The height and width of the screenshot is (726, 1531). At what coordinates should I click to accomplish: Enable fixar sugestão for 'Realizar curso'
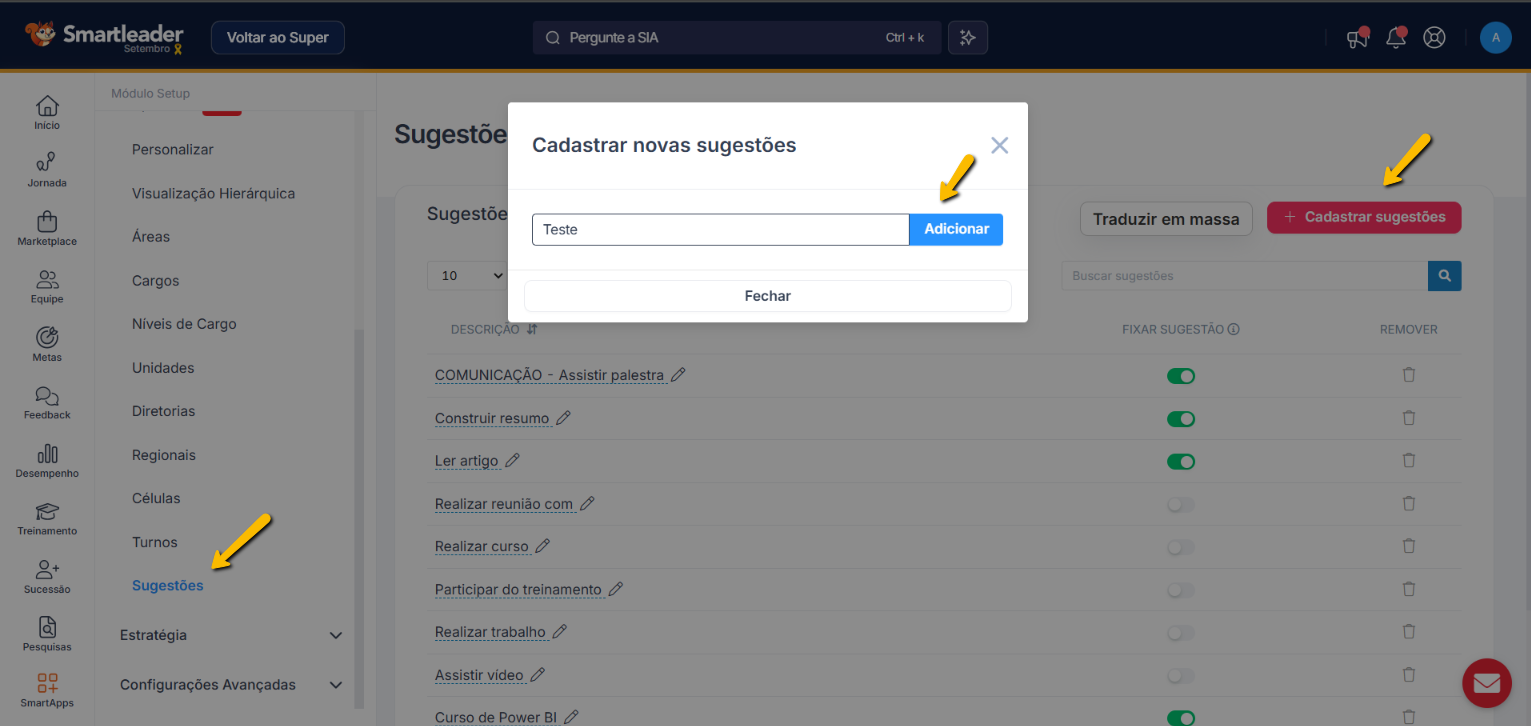click(1180, 547)
